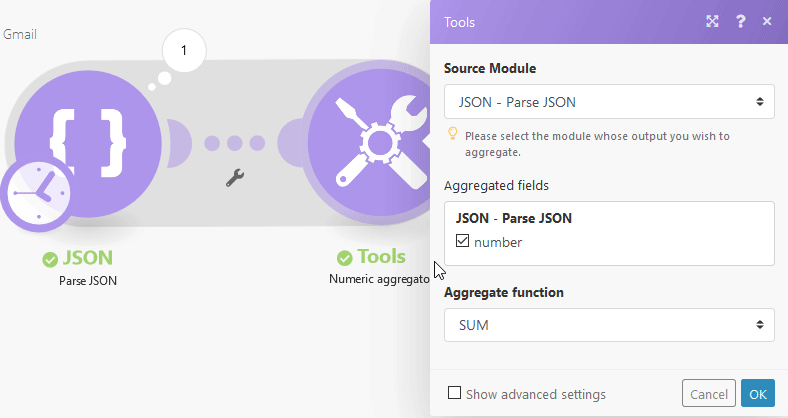The width and height of the screenshot is (788, 418).
Task: Click the Cancel button
Action: pos(709,393)
